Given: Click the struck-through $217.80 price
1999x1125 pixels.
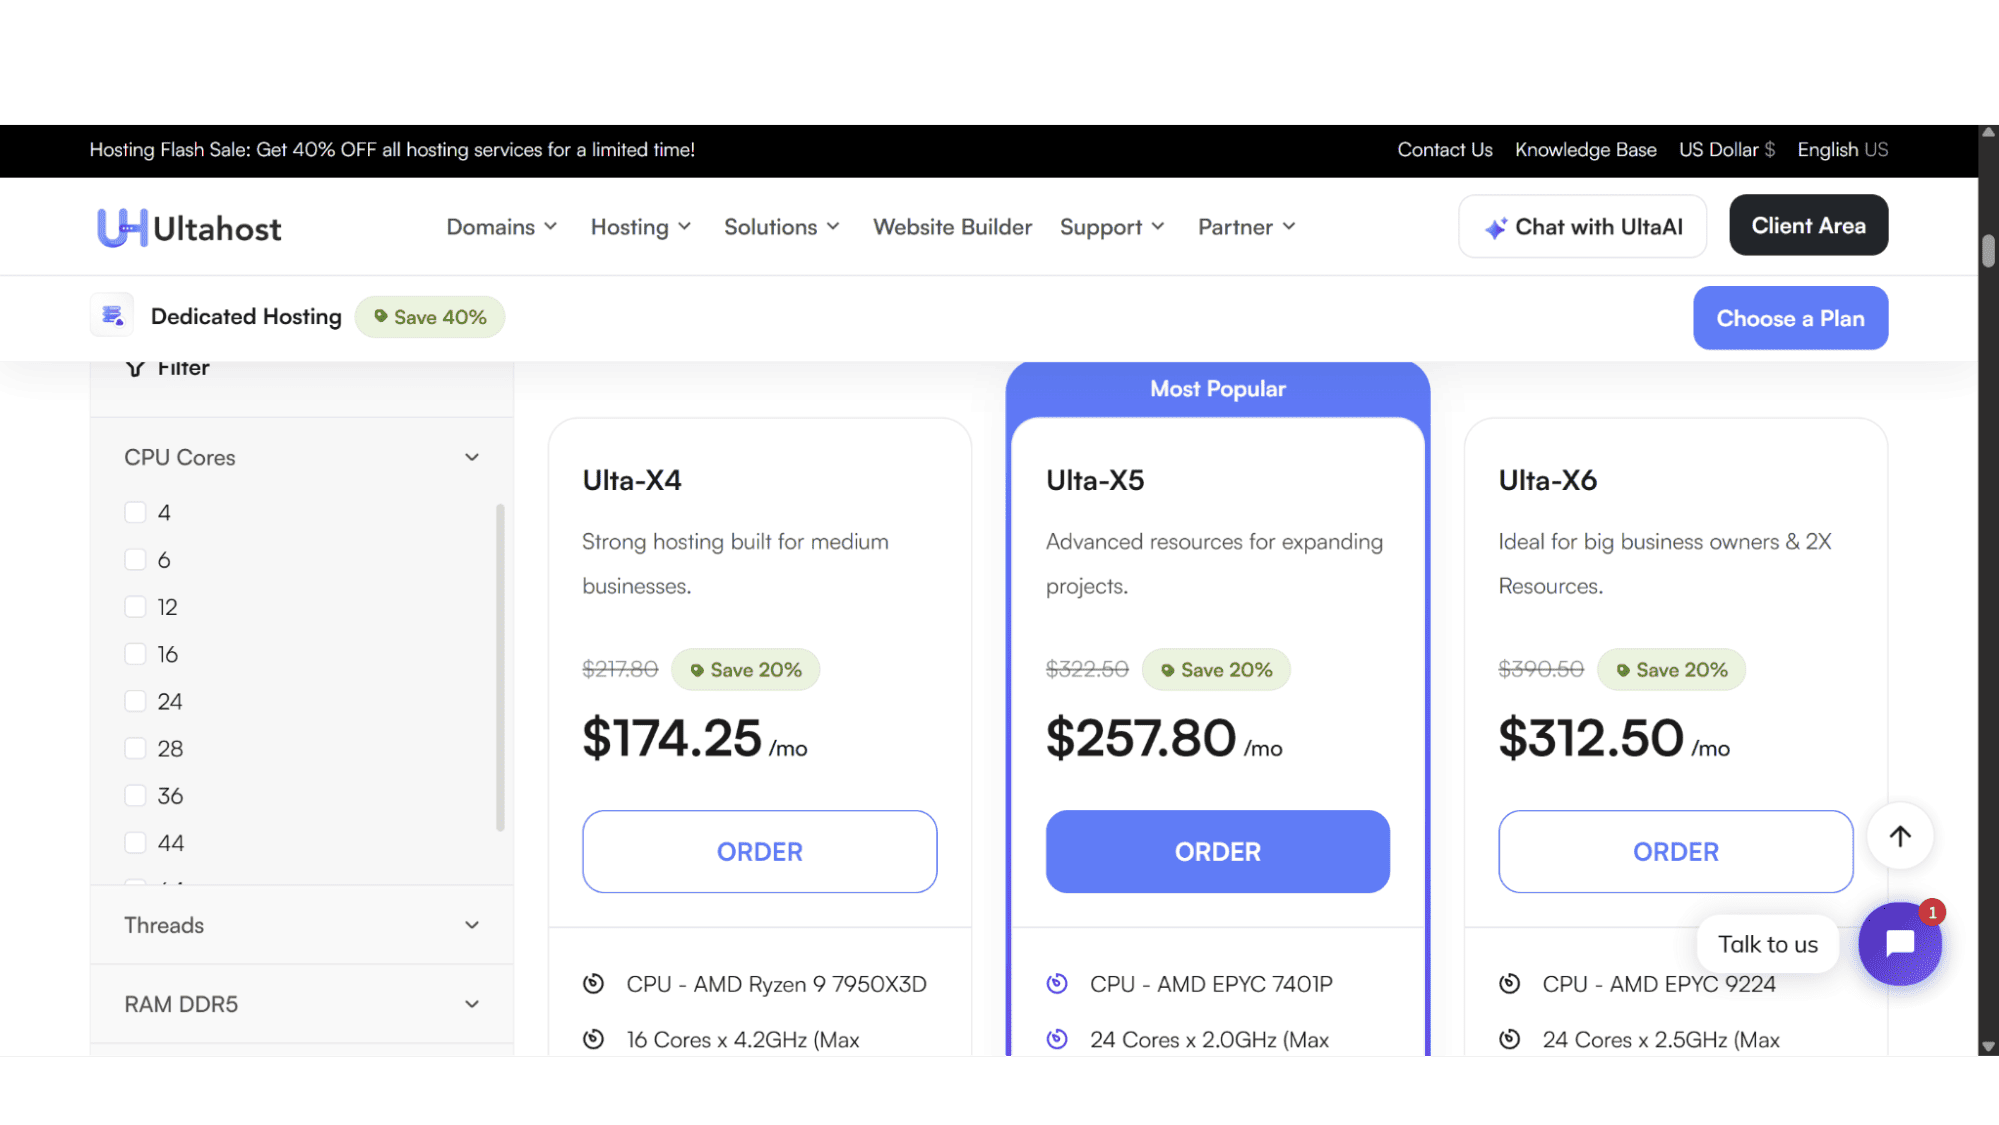Looking at the screenshot, I should click(x=620, y=669).
